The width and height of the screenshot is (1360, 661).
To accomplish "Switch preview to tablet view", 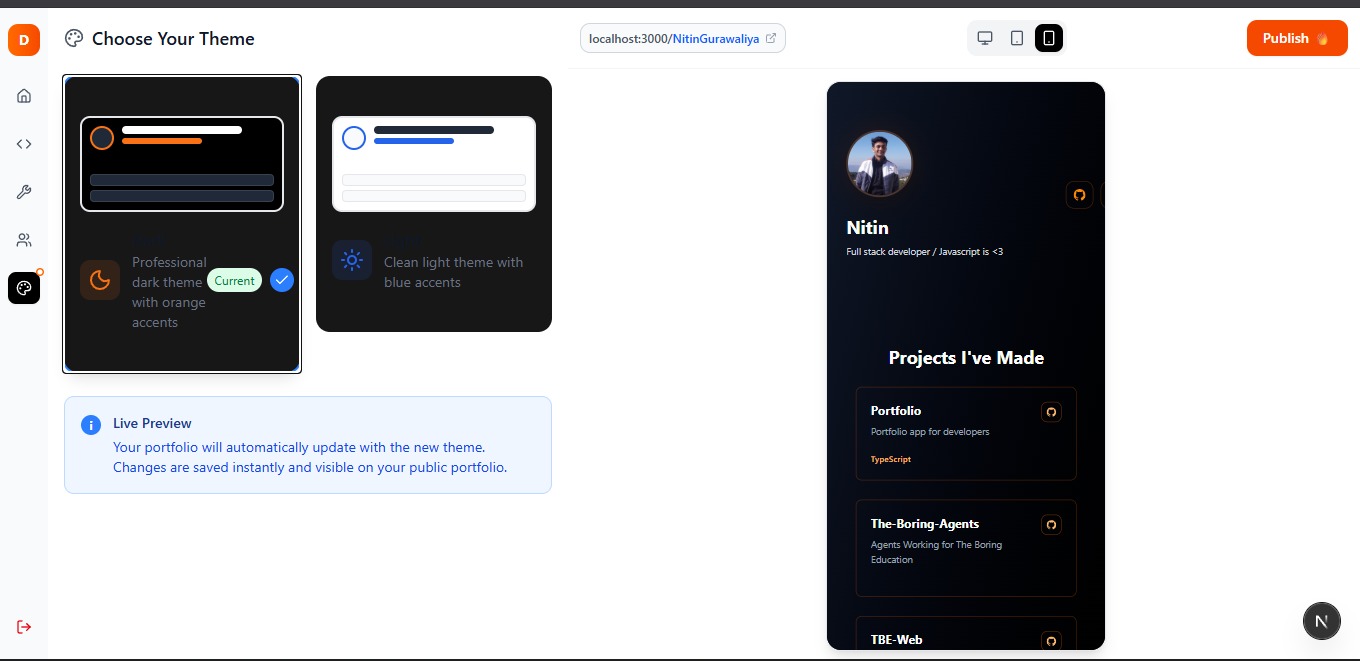I will [1017, 37].
